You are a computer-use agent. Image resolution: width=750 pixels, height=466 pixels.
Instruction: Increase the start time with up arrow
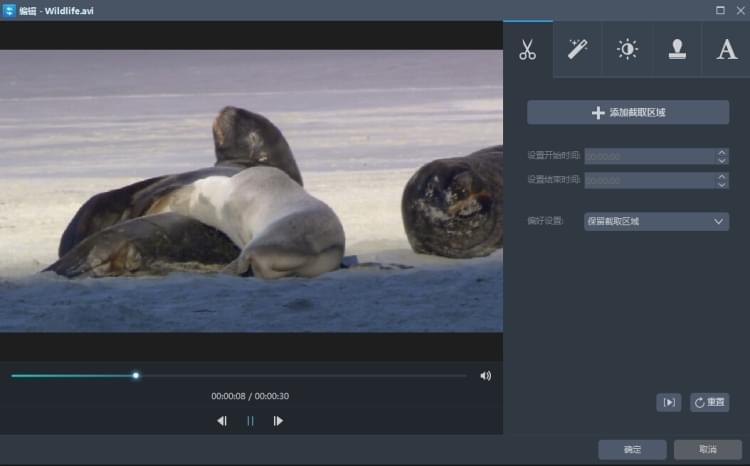coord(722,152)
